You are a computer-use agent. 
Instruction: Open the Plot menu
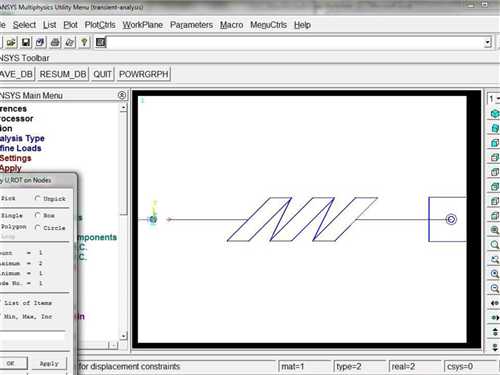[x=70, y=25]
